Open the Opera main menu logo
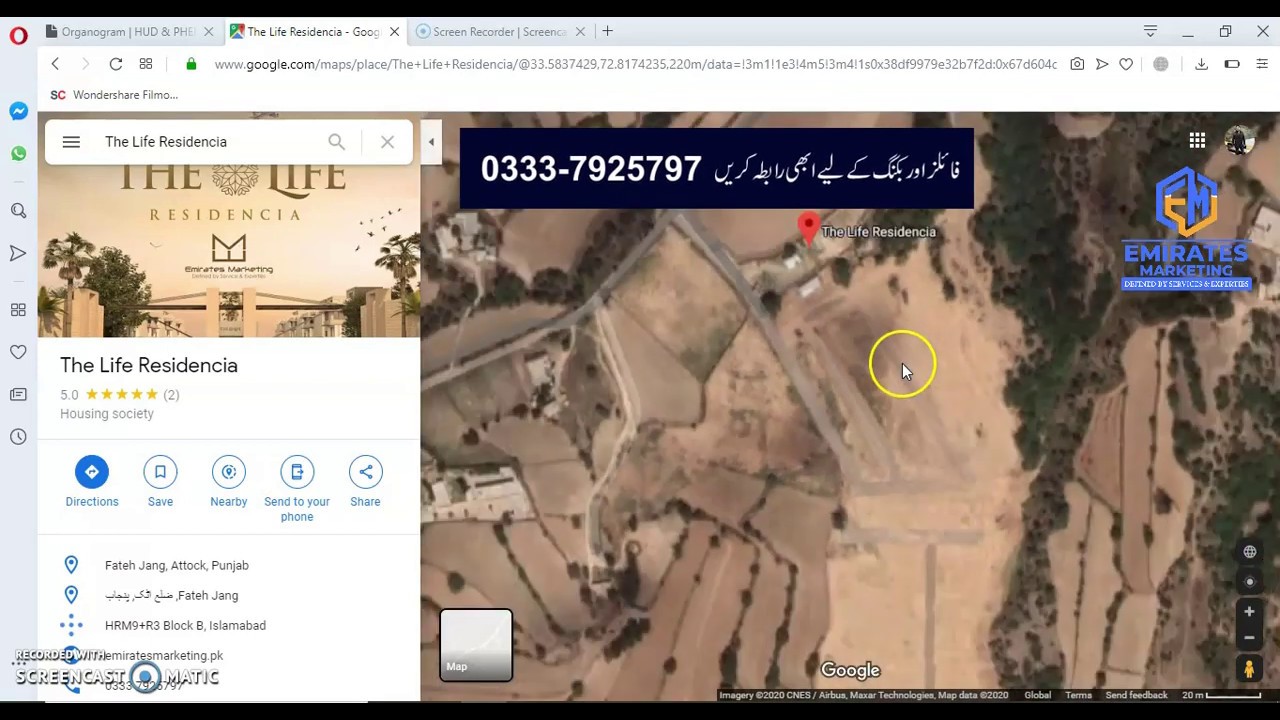Screen dimensions: 1280x720 tap(18, 36)
